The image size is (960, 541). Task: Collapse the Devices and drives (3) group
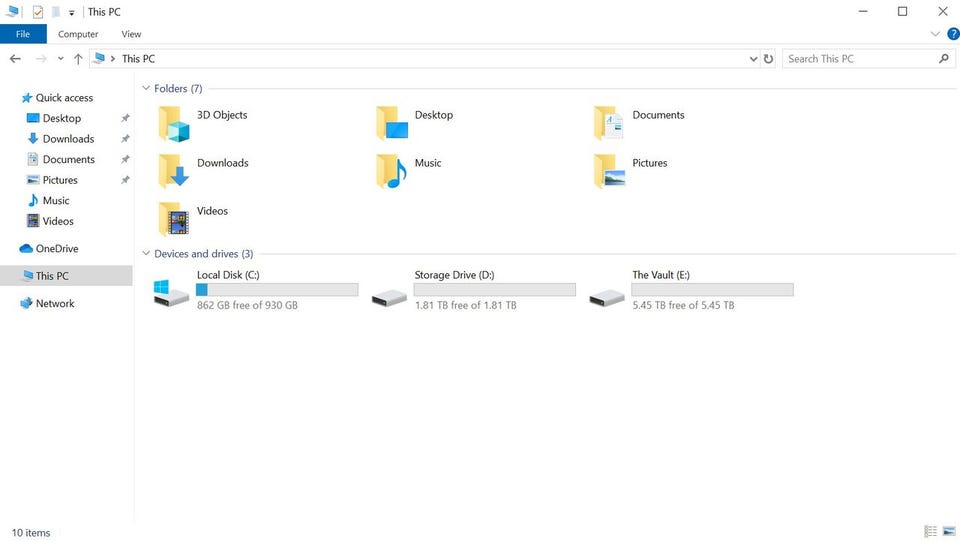point(146,253)
